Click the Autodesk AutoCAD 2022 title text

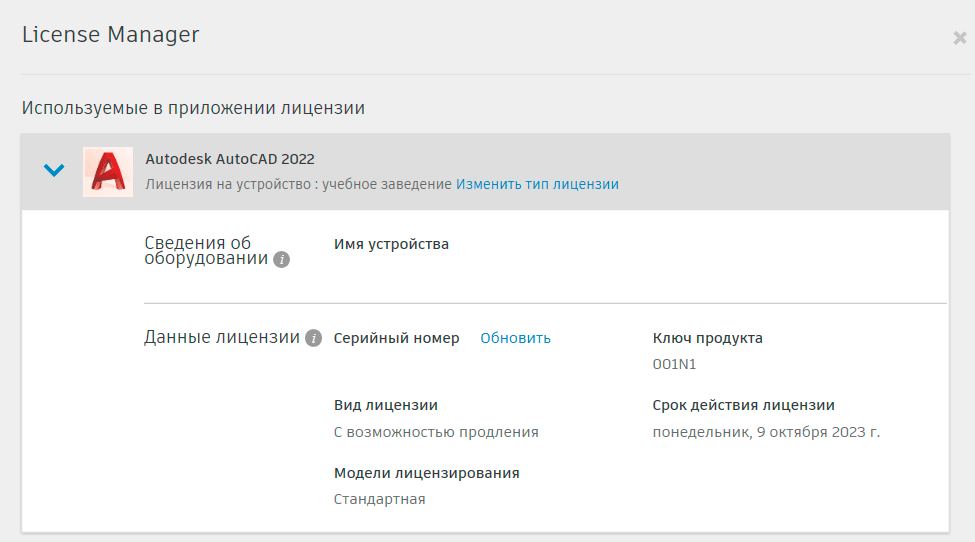point(230,159)
